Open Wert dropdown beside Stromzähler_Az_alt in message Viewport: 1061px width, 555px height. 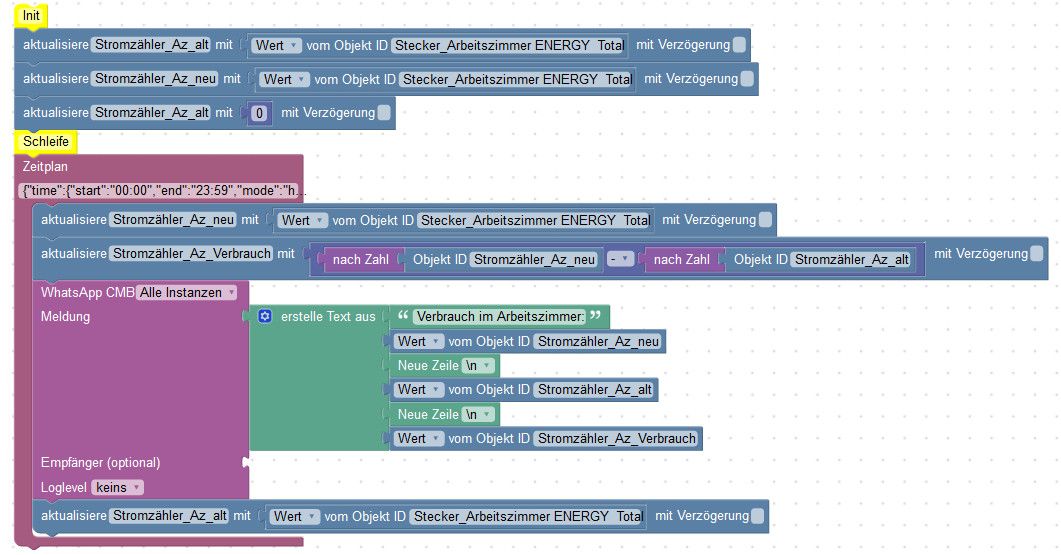click(x=419, y=390)
